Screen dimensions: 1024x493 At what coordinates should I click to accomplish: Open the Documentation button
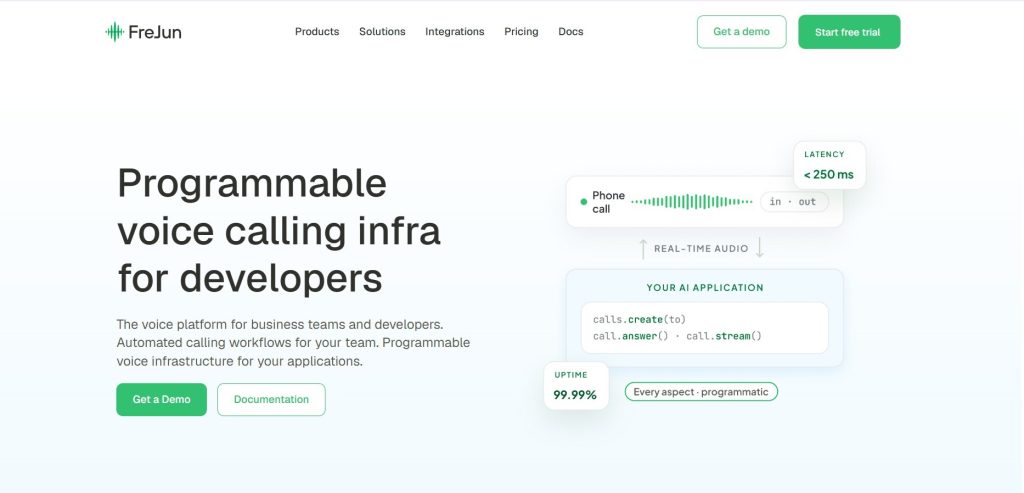tap(271, 399)
